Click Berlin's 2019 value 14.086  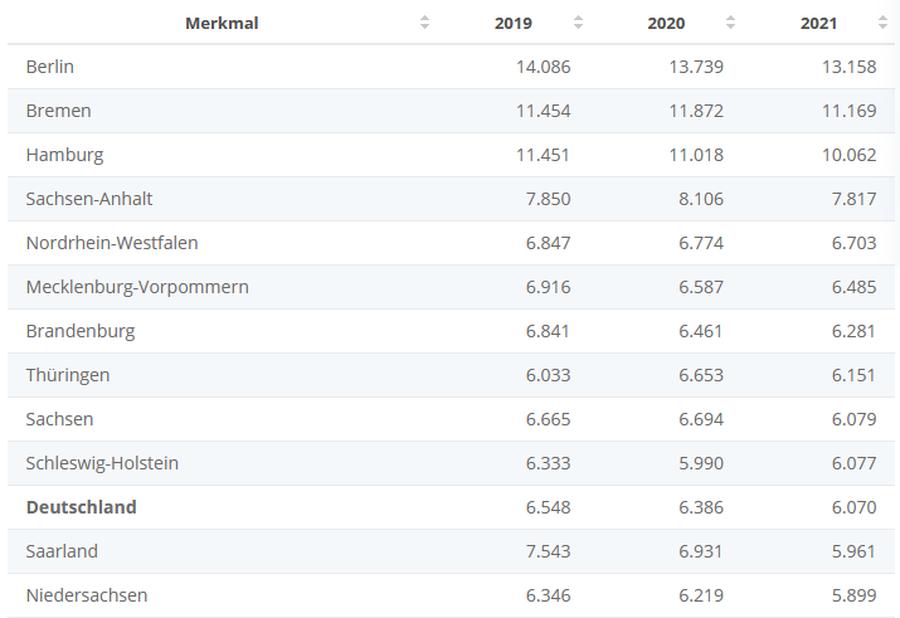point(543,67)
